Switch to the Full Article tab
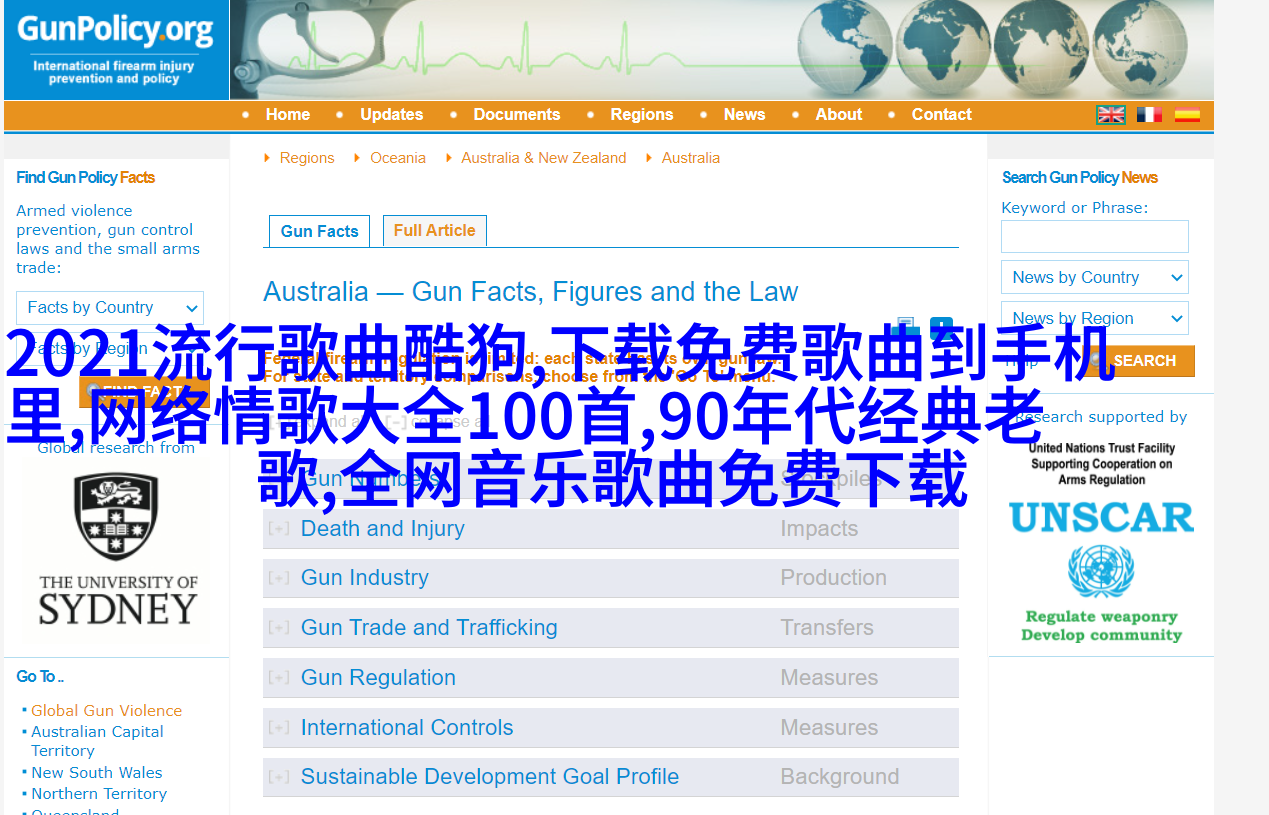 pos(435,230)
